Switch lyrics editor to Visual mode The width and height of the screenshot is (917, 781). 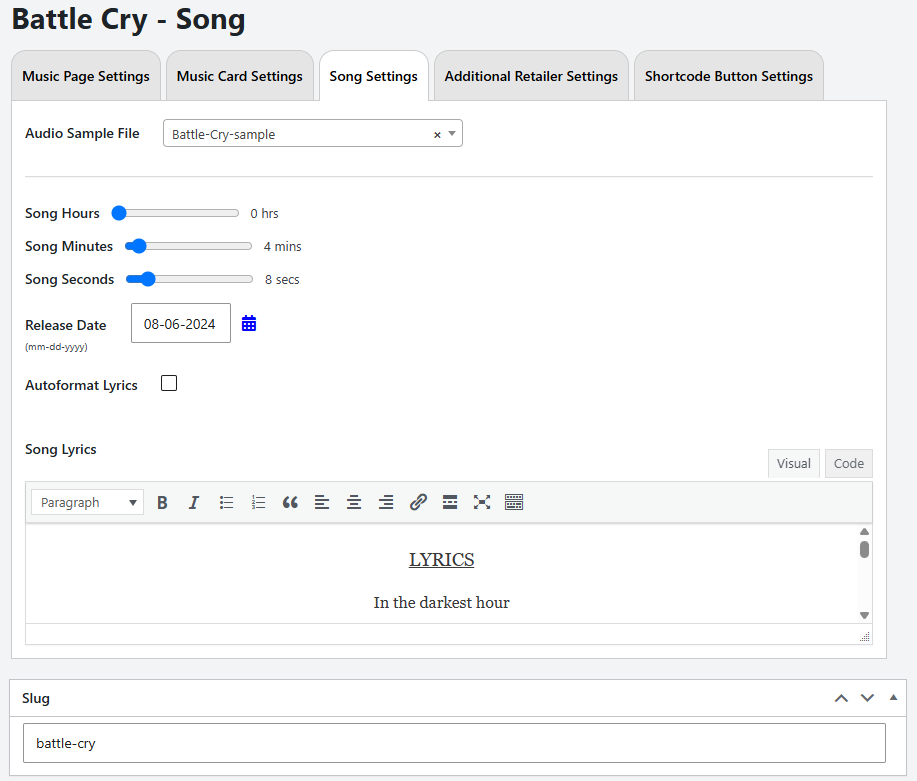click(794, 463)
